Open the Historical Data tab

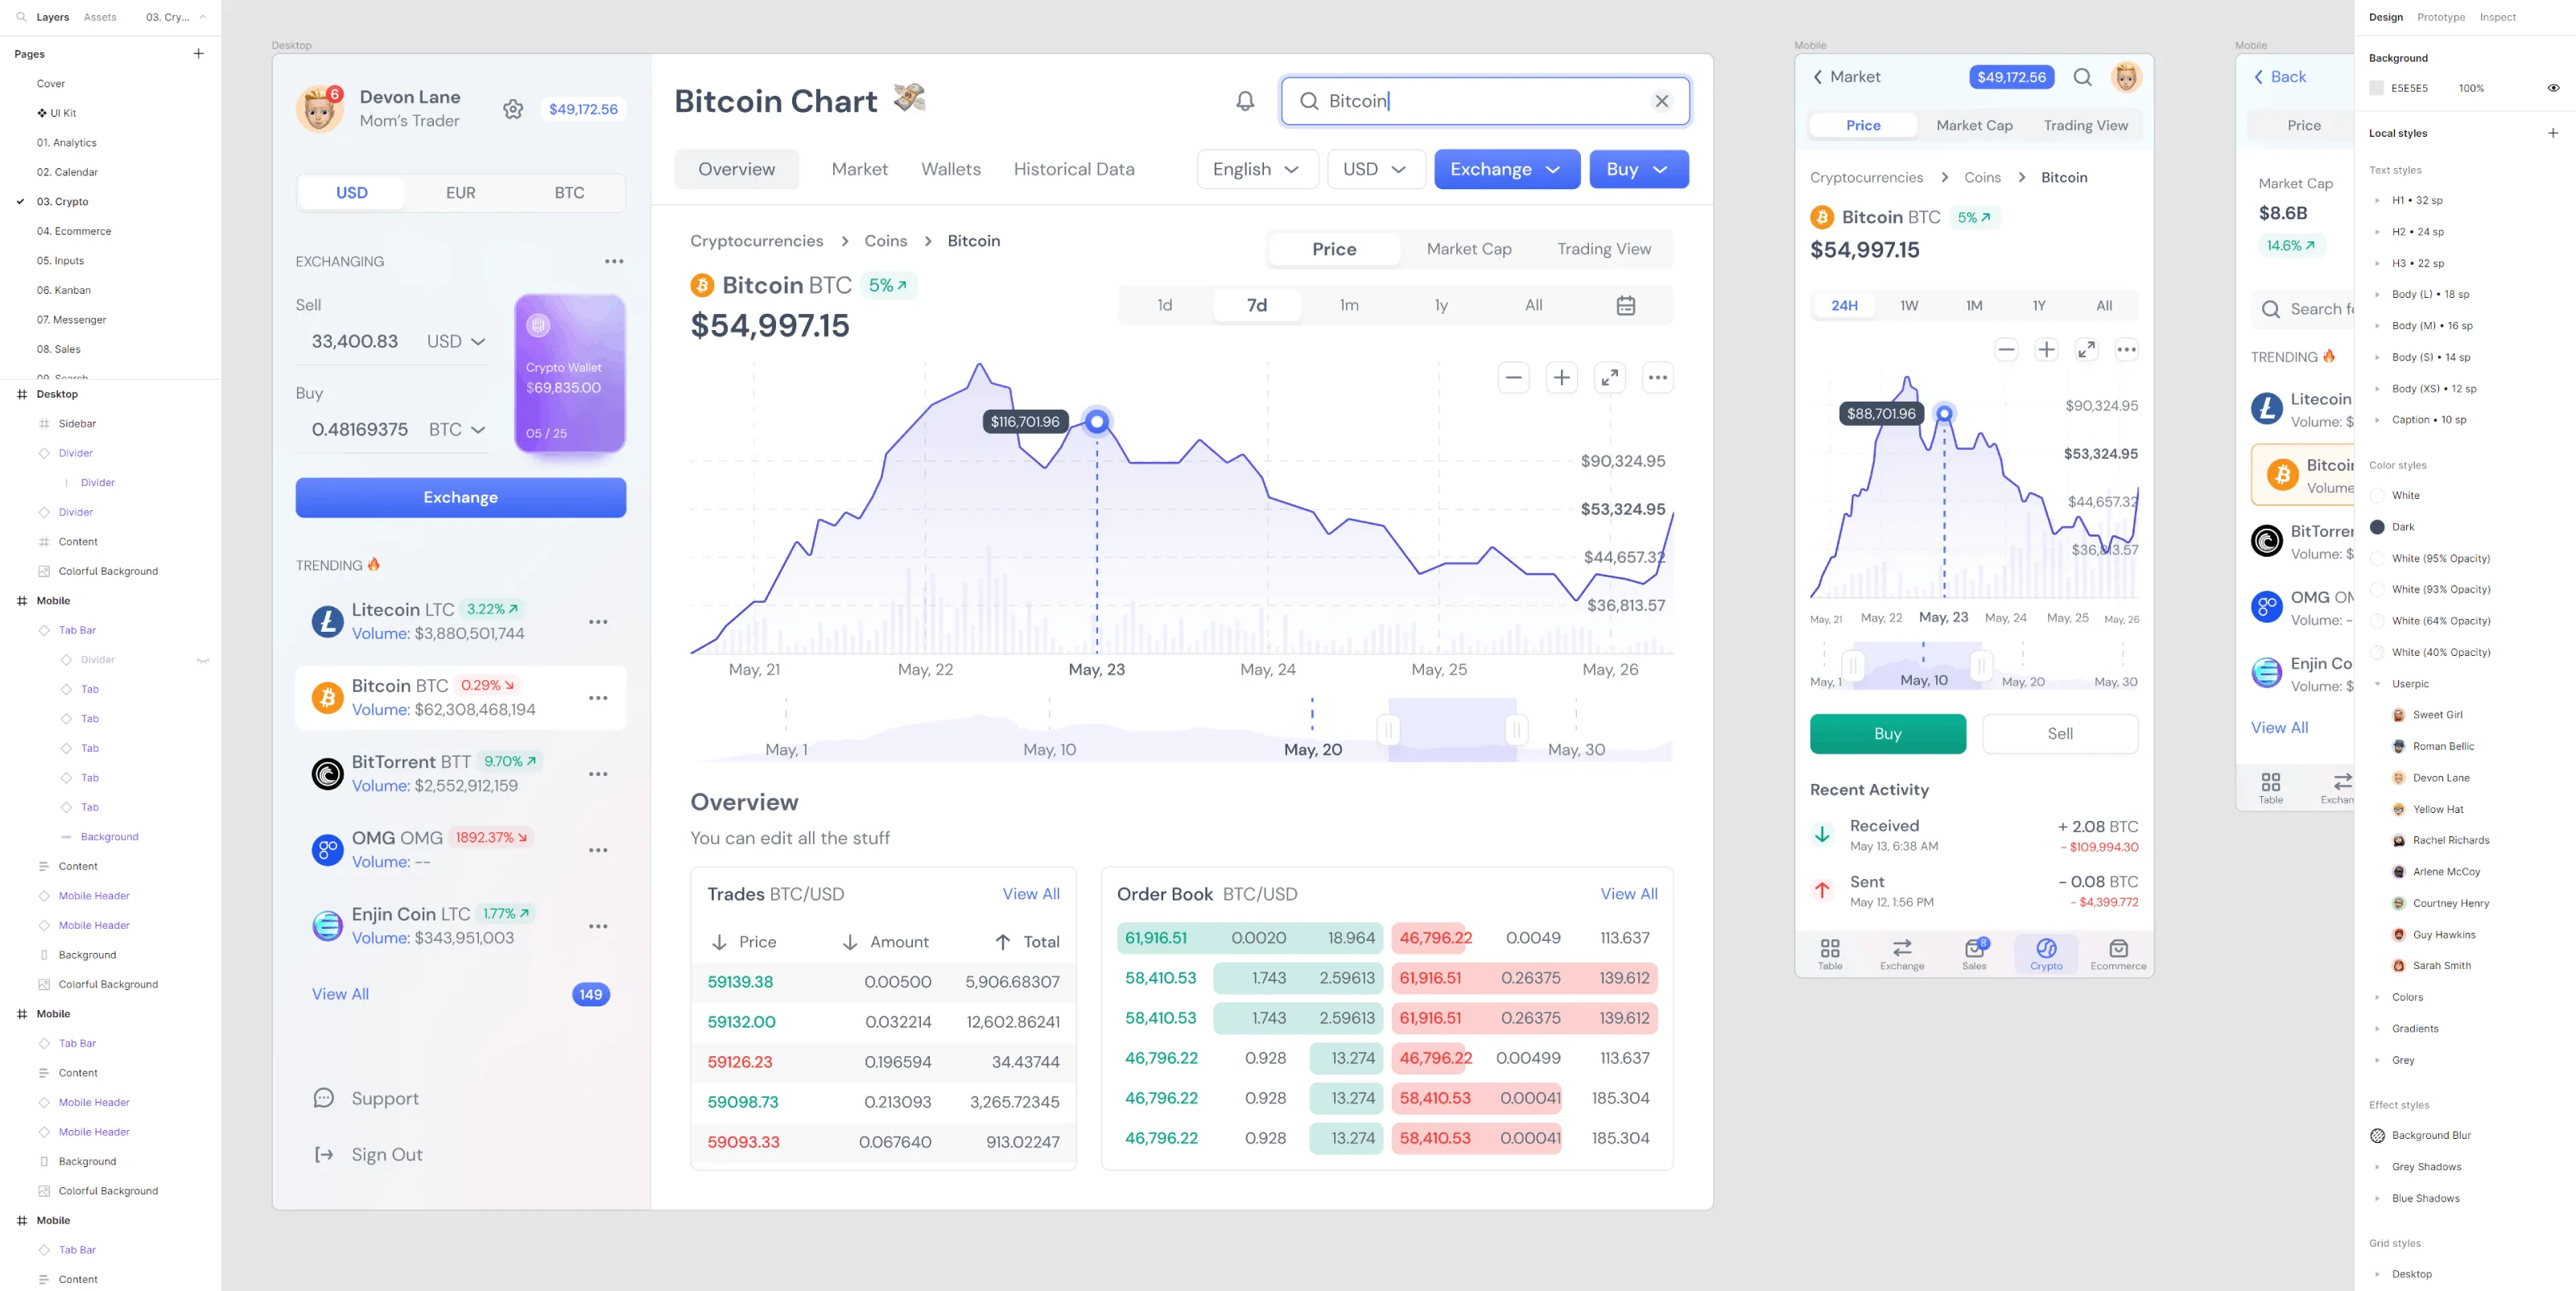[1073, 170]
